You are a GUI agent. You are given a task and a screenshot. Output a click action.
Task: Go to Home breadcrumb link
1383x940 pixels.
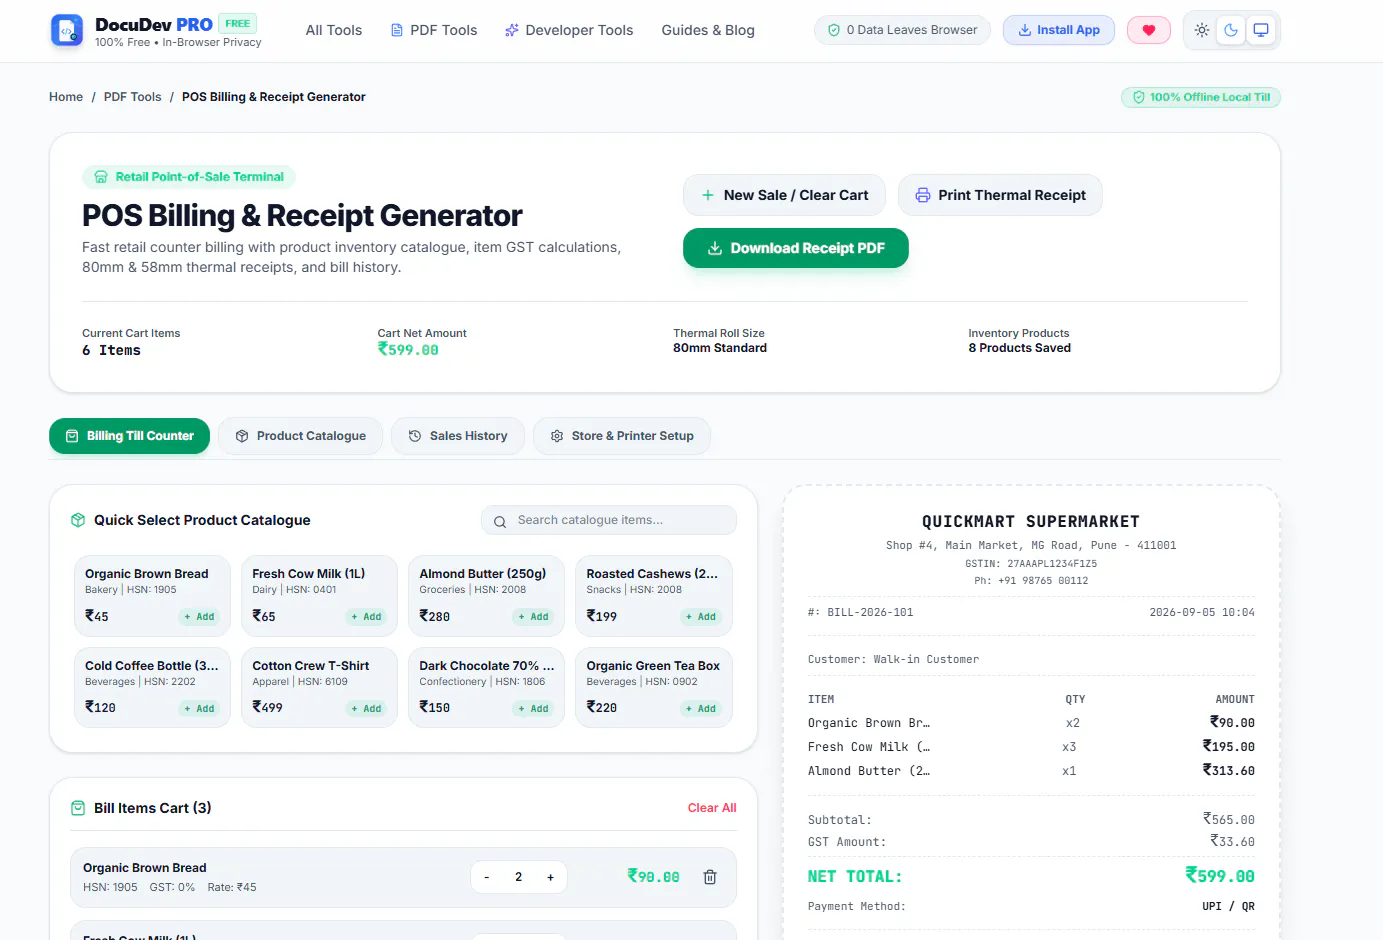[x=66, y=97]
